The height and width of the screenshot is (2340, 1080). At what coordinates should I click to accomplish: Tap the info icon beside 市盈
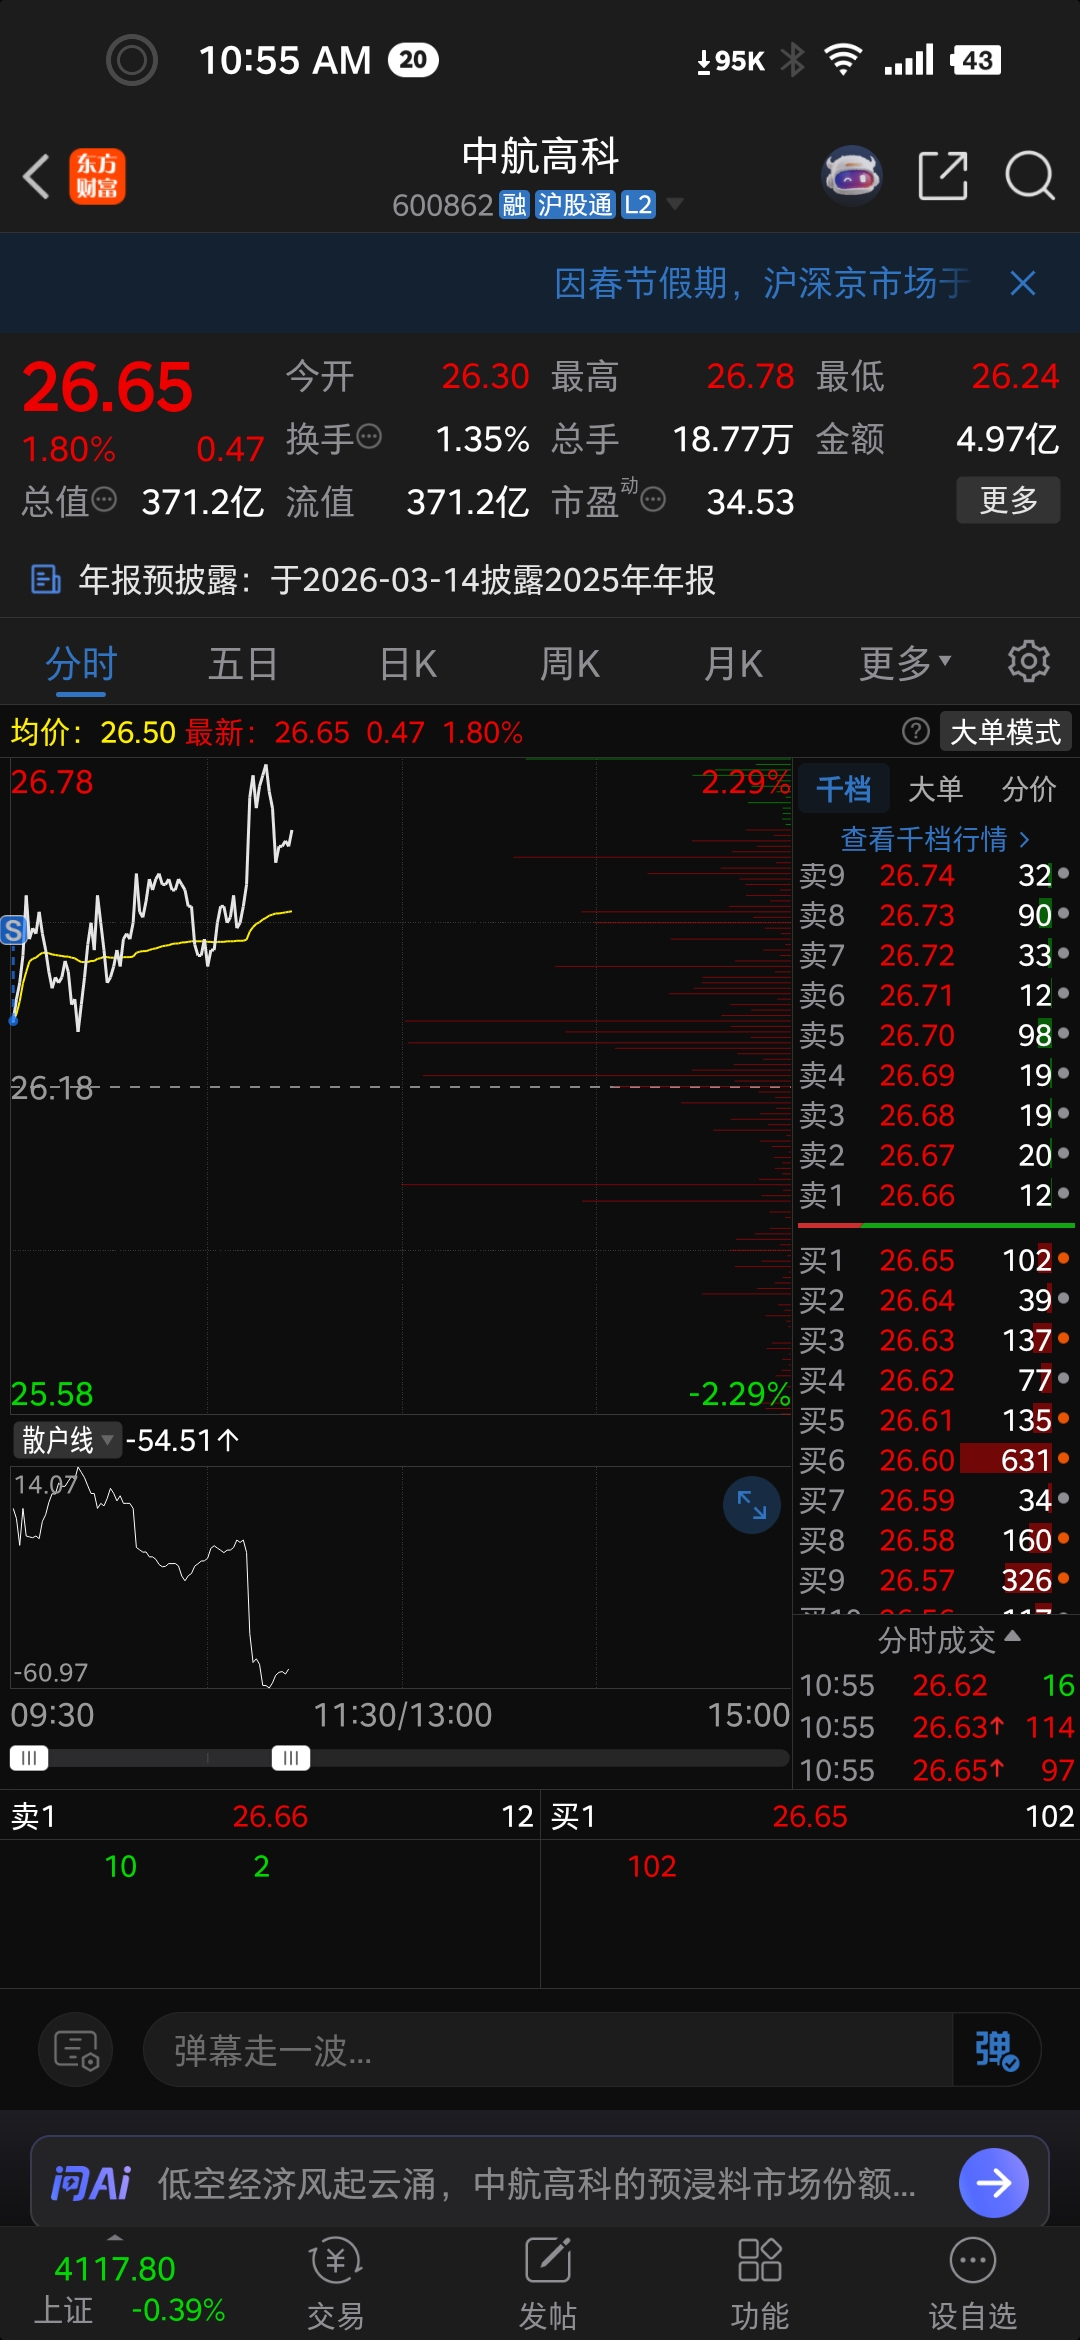click(x=653, y=499)
